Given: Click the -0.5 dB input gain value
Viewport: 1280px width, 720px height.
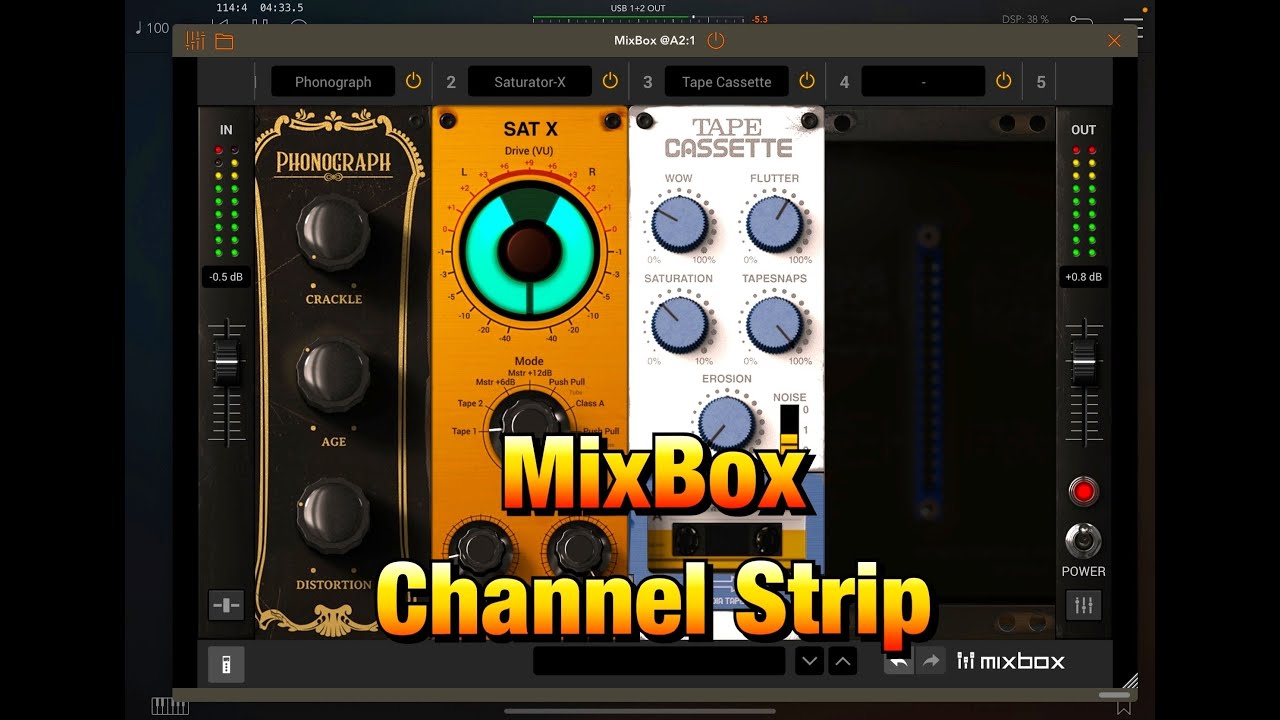Looking at the screenshot, I should pyautogui.click(x=226, y=278).
